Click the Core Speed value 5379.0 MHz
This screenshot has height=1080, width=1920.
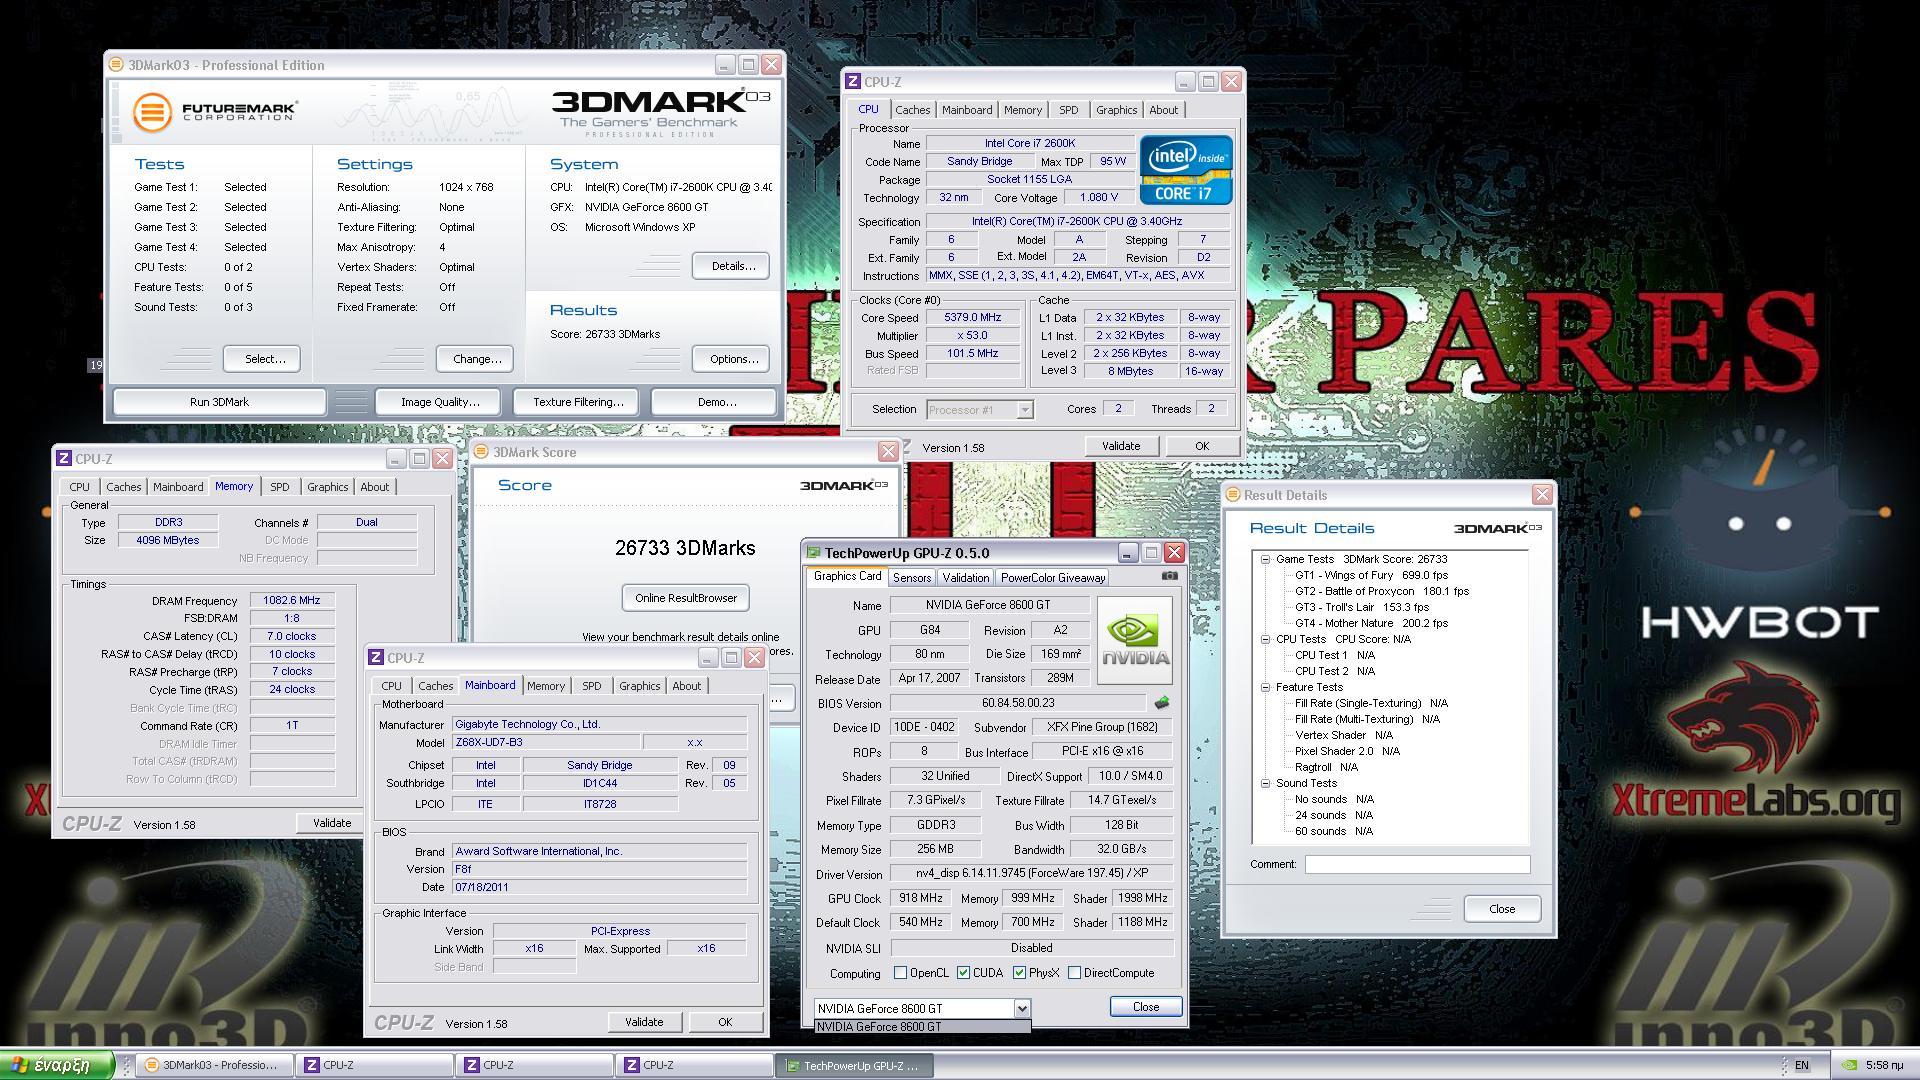point(972,317)
